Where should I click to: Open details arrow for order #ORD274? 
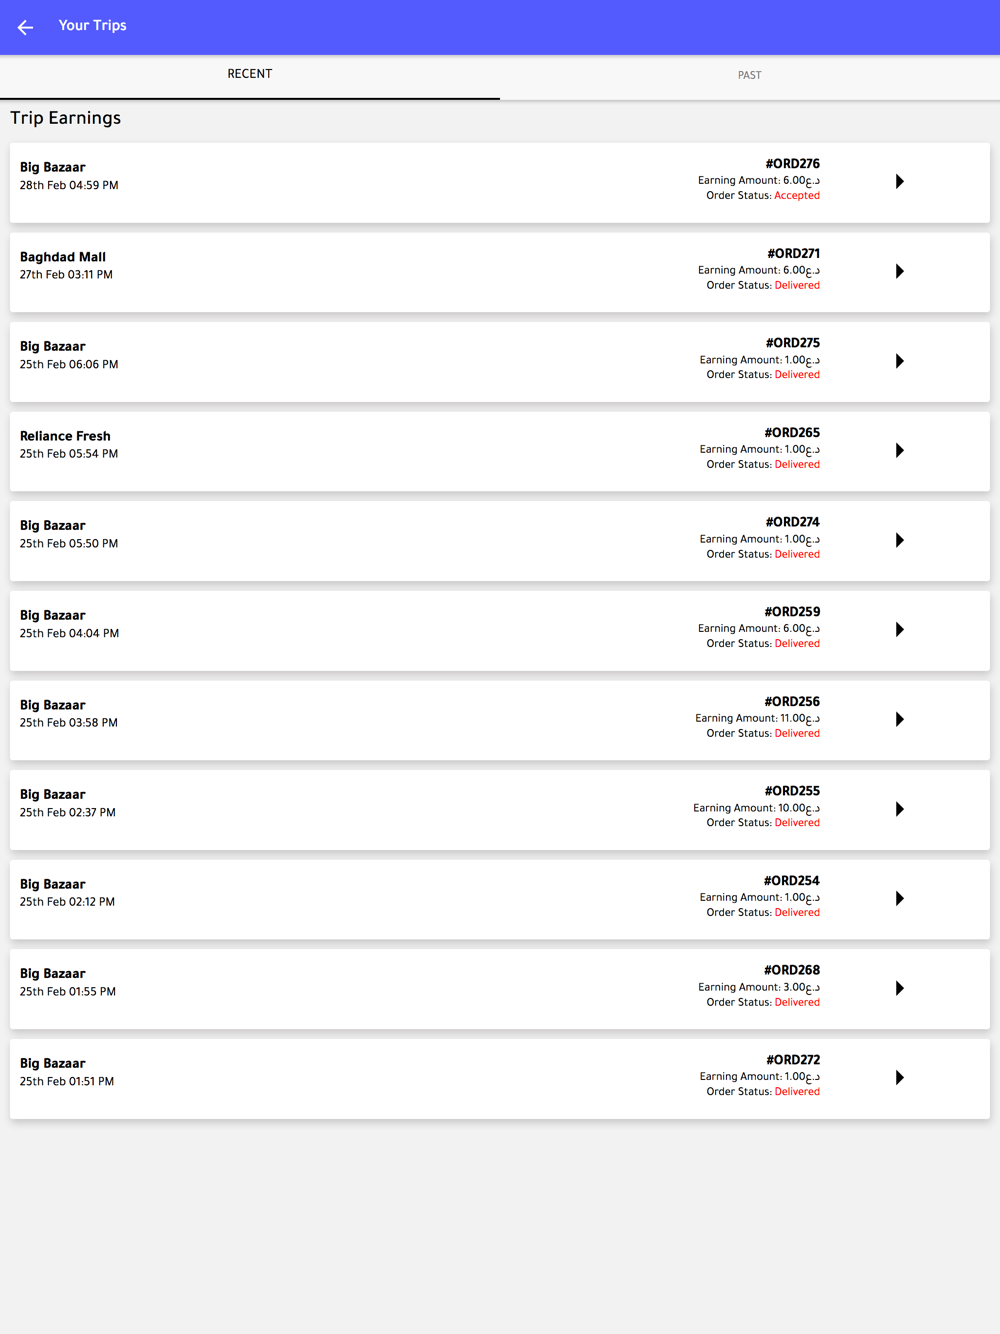click(x=900, y=540)
